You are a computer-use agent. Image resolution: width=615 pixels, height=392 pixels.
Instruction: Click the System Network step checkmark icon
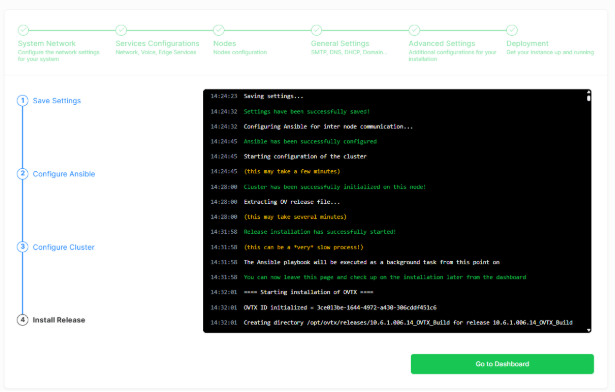coord(23,30)
